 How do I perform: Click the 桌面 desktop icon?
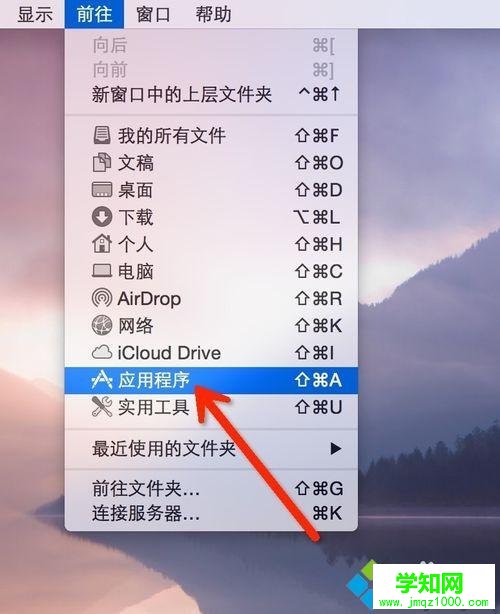102,190
